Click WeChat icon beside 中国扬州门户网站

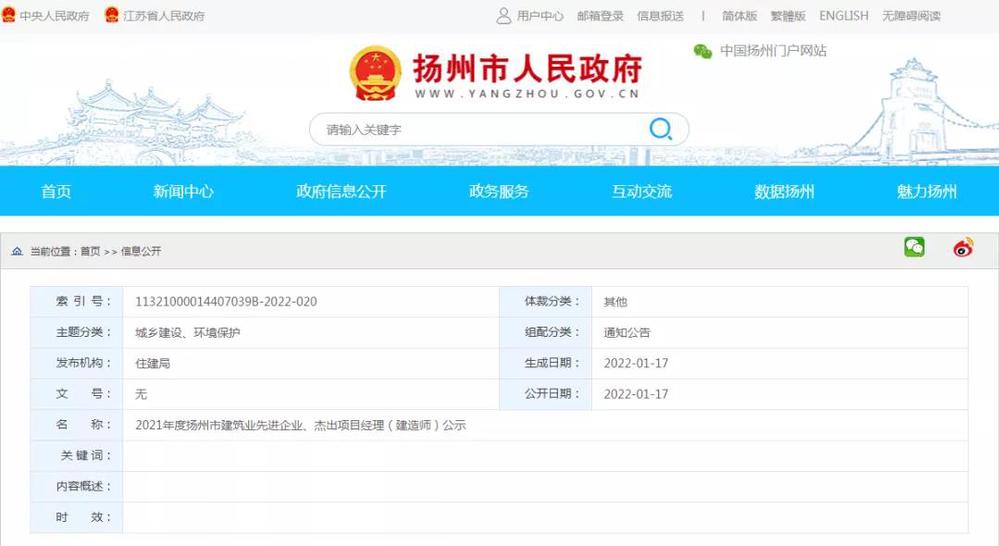pyautogui.click(x=703, y=51)
